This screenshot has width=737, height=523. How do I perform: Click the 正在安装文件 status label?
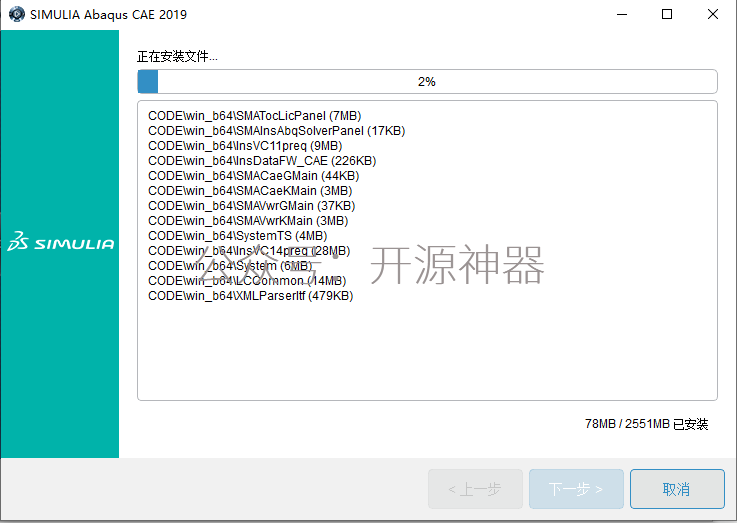(x=177, y=57)
